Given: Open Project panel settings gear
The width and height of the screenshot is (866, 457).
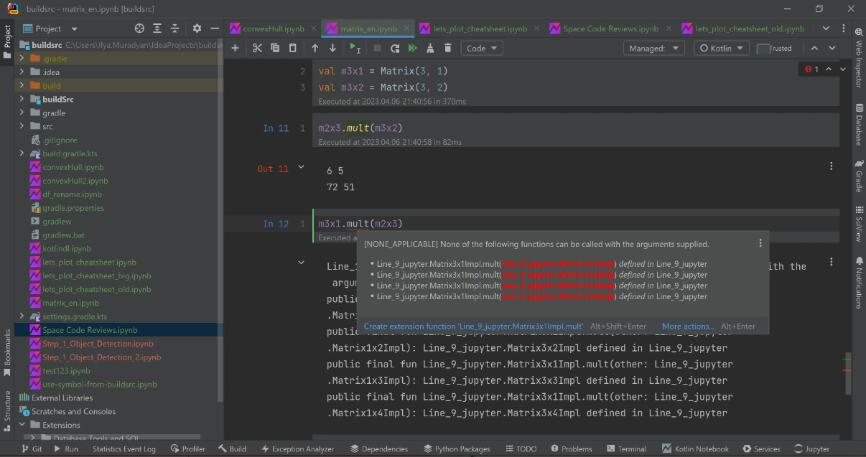Looking at the screenshot, I should (x=197, y=29).
